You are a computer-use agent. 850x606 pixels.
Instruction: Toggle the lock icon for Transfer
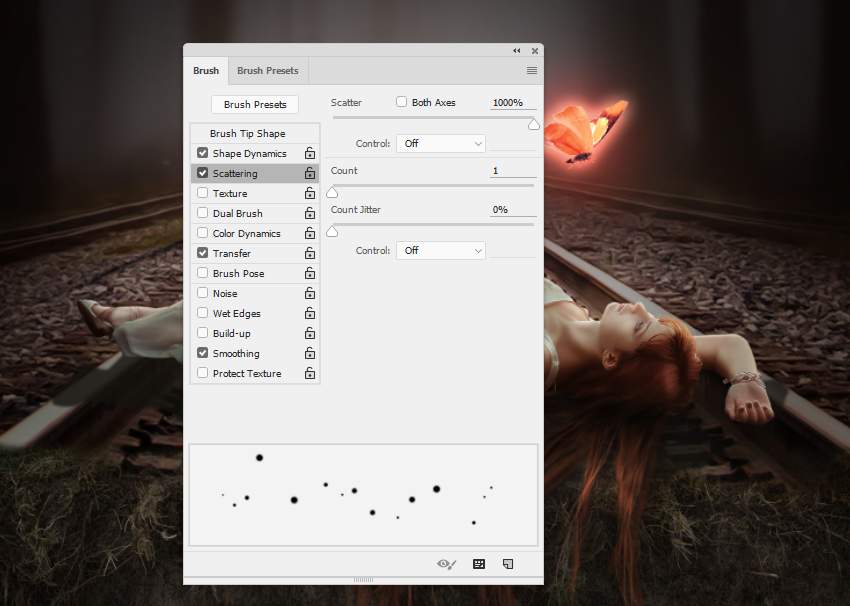[310, 254]
